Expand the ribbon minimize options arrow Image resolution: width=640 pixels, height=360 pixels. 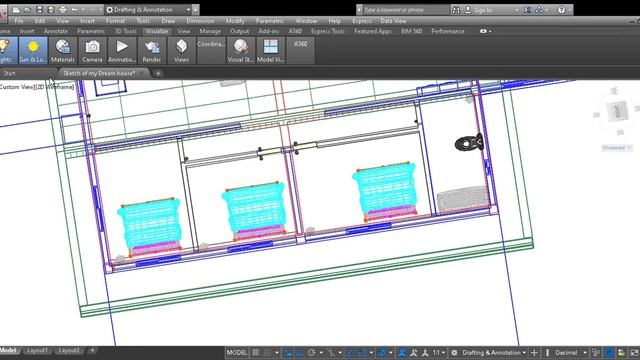[490, 31]
